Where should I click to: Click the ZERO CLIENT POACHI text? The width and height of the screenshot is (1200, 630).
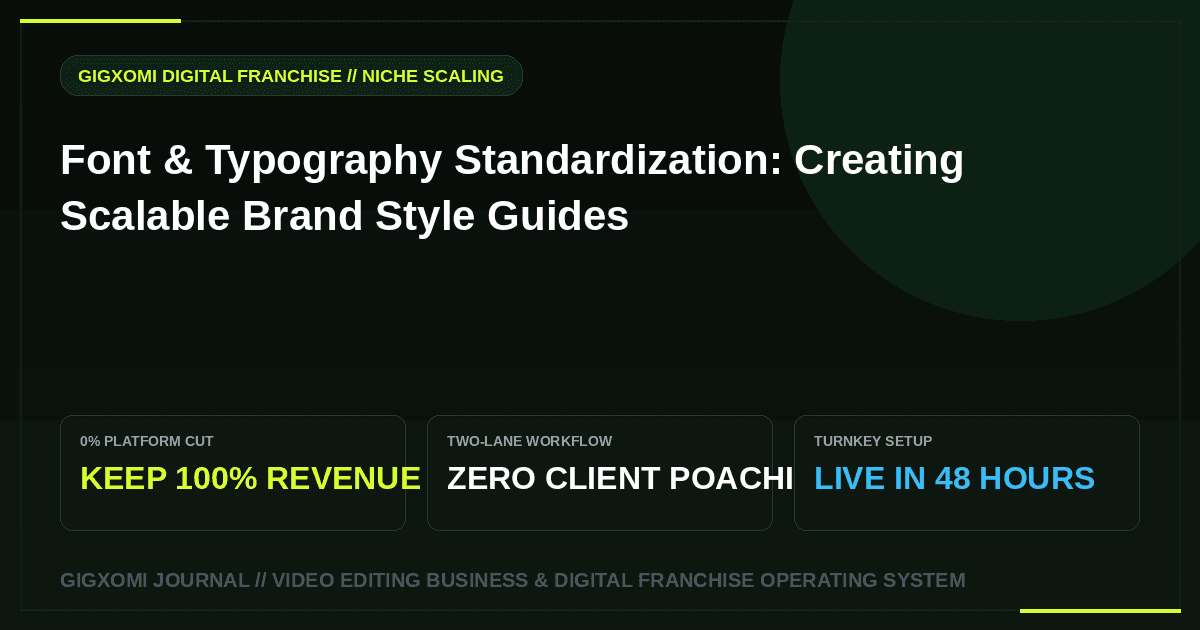[x=620, y=478]
